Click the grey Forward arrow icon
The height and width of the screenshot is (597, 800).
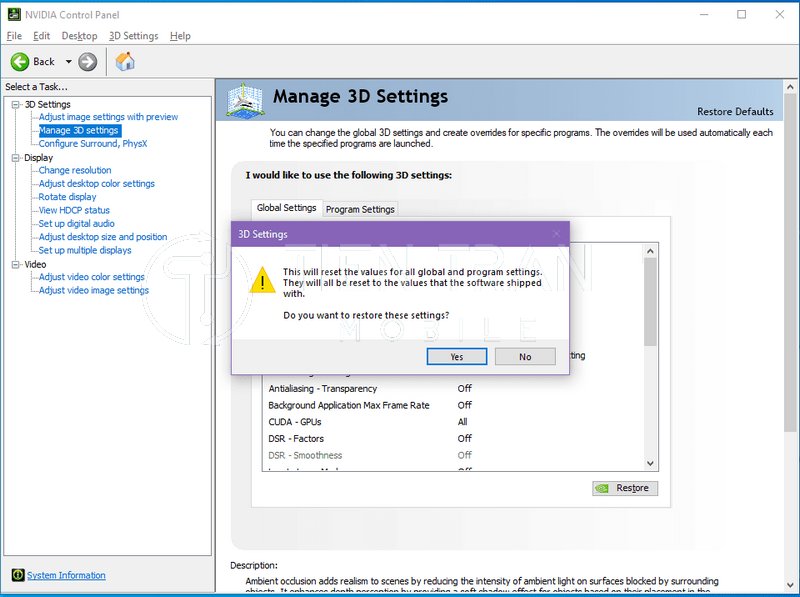[87, 62]
